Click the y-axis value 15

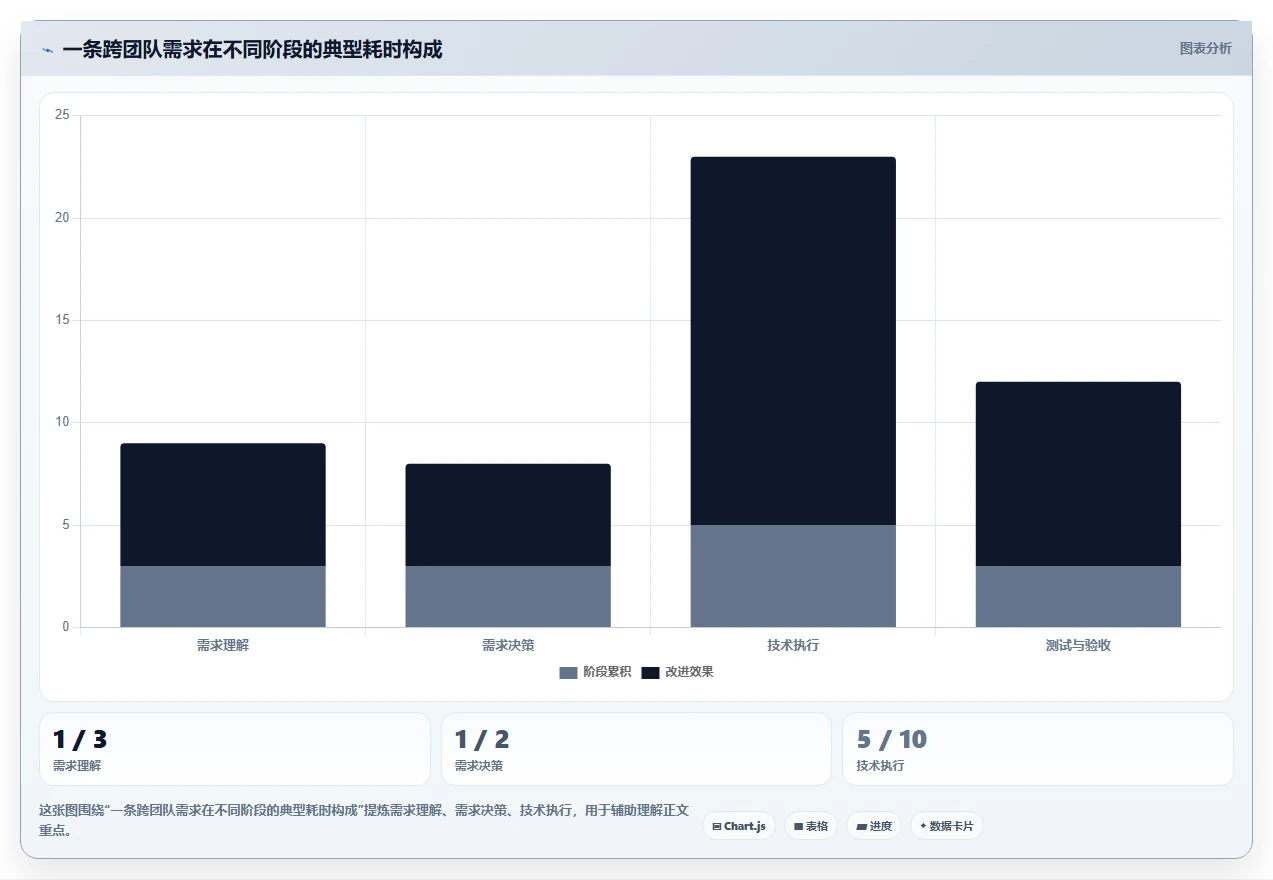62,320
